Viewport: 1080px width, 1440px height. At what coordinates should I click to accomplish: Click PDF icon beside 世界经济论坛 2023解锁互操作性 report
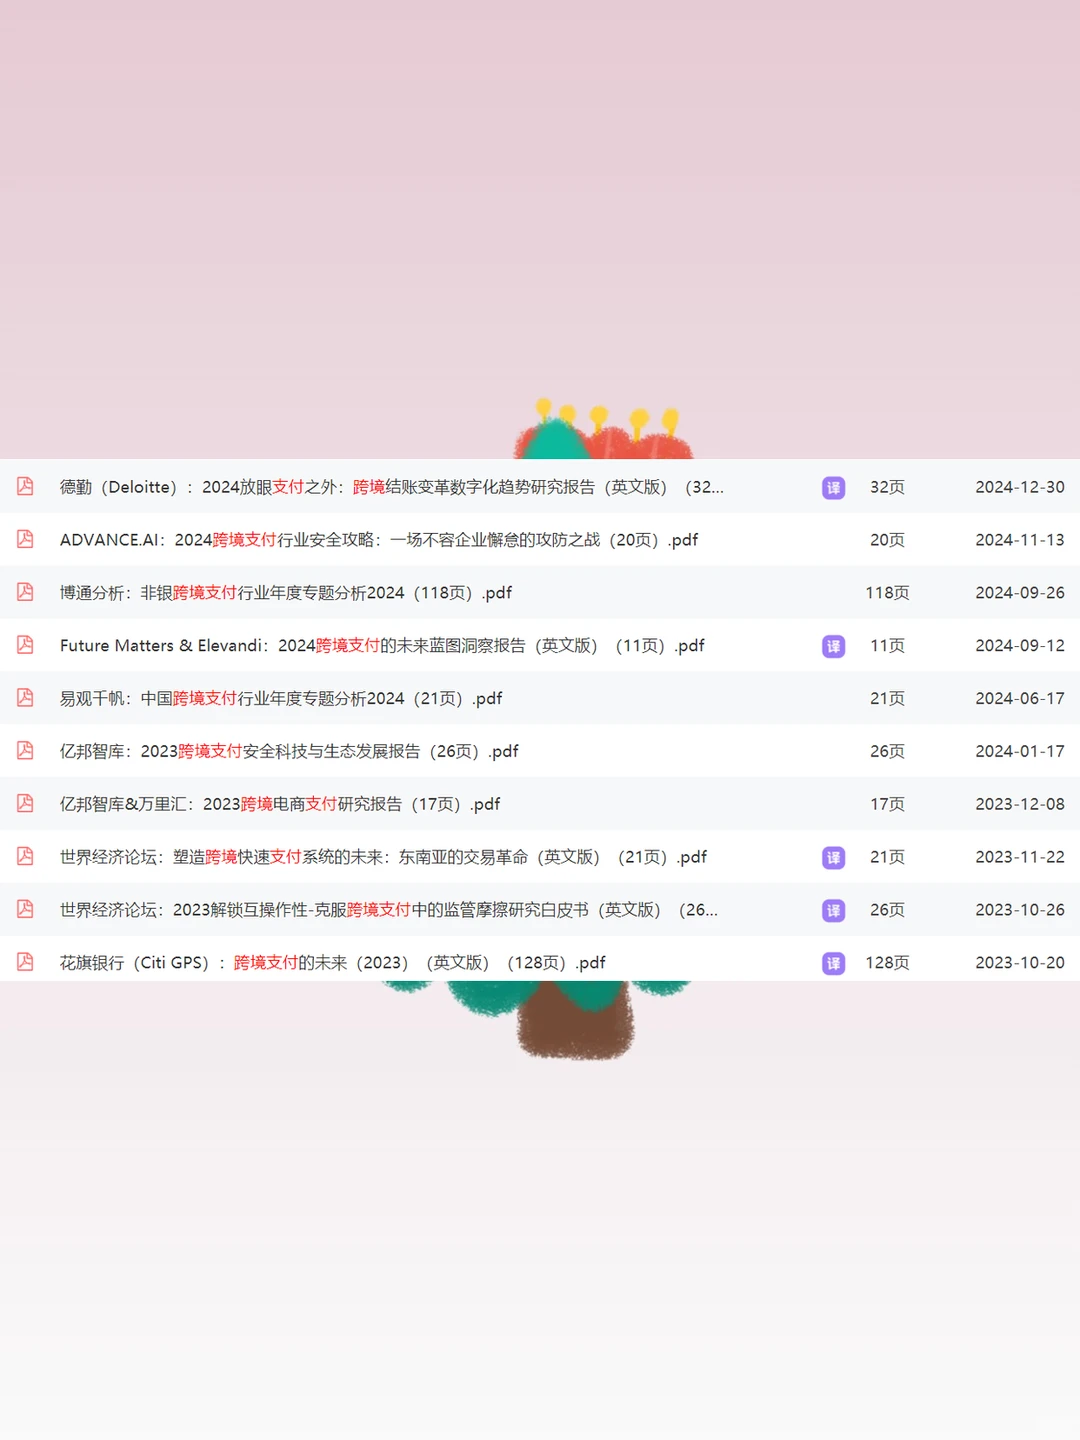pos(25,909)
